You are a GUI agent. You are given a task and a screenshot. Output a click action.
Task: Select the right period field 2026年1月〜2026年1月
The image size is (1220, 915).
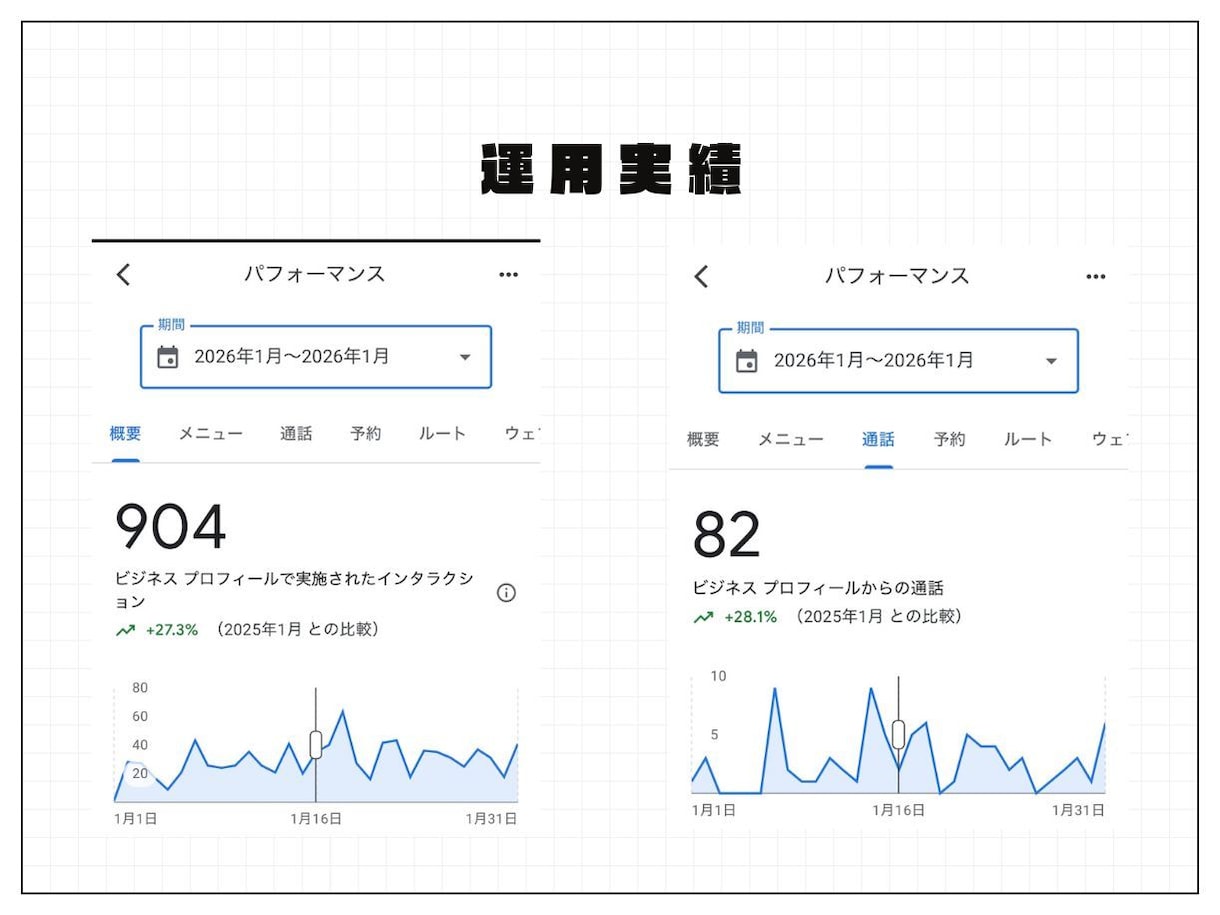(x=898, y=360)
